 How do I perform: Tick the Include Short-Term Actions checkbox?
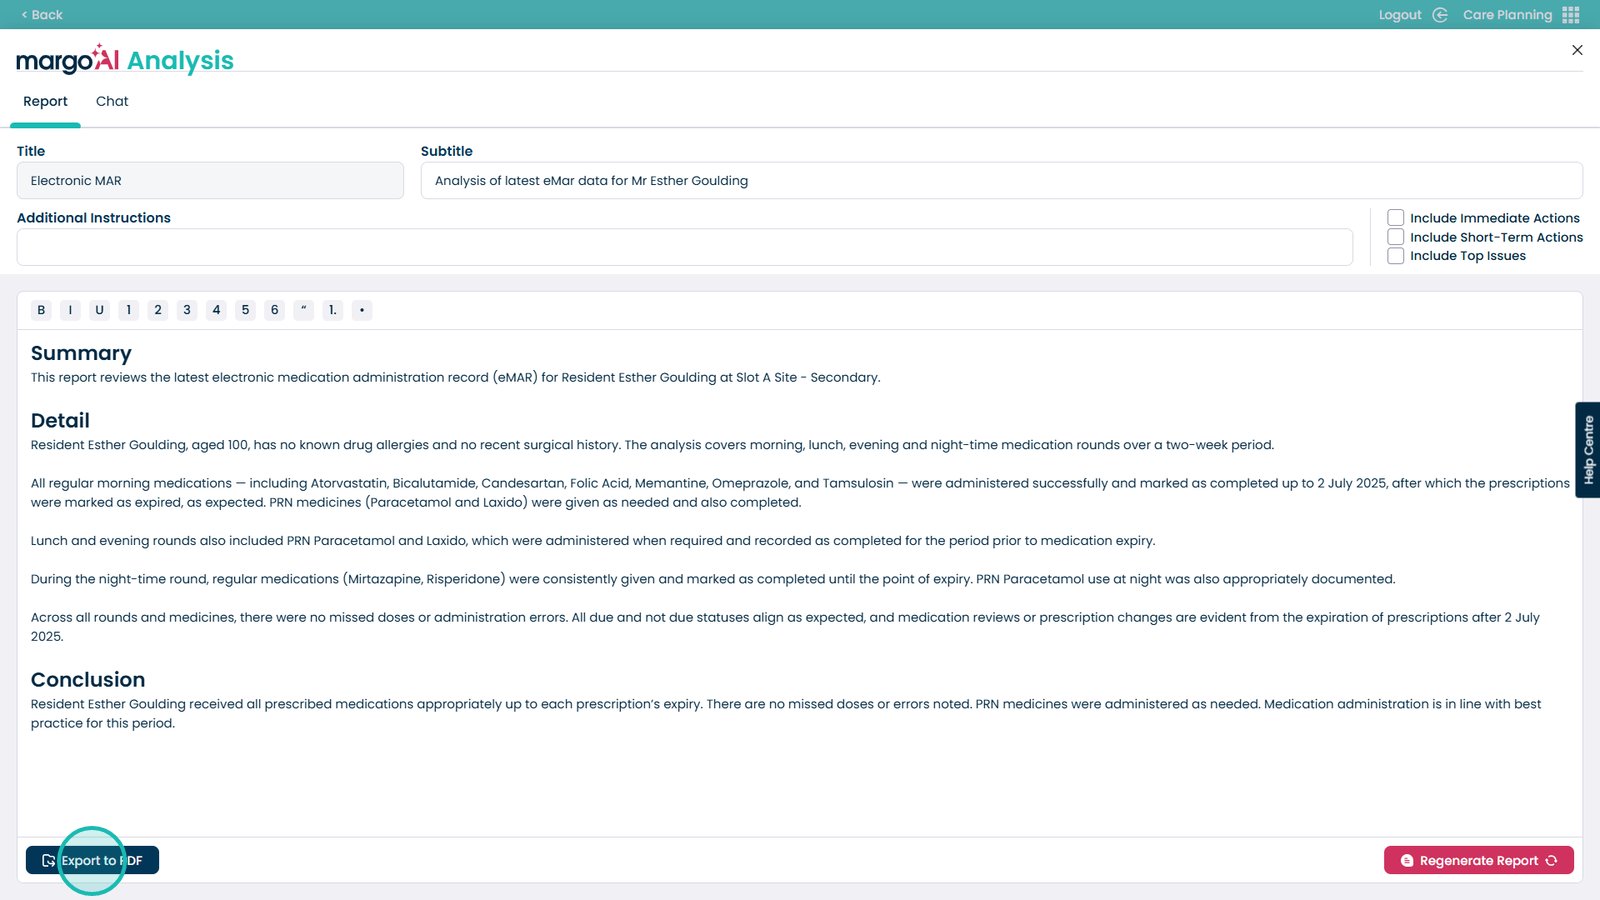(x=1396, y=237)
